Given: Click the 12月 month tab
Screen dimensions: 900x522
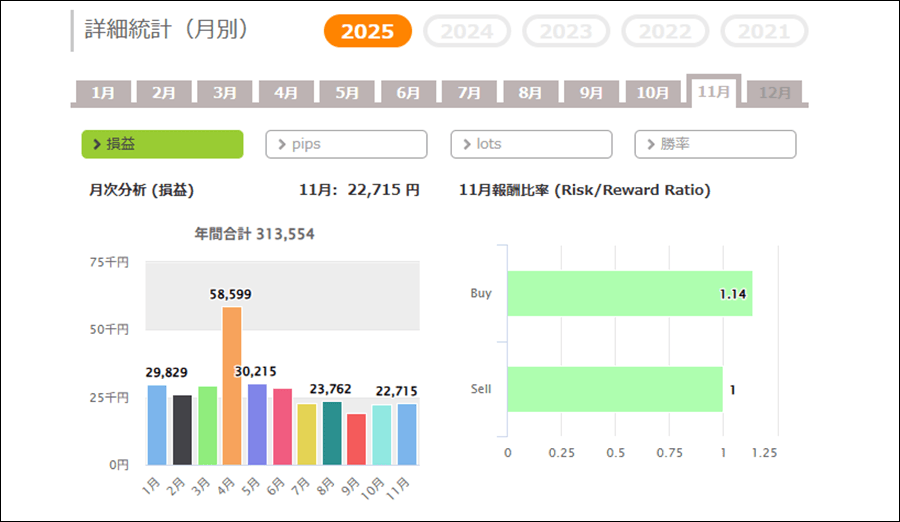Looking at the screenshot, I should coord(775,93).
